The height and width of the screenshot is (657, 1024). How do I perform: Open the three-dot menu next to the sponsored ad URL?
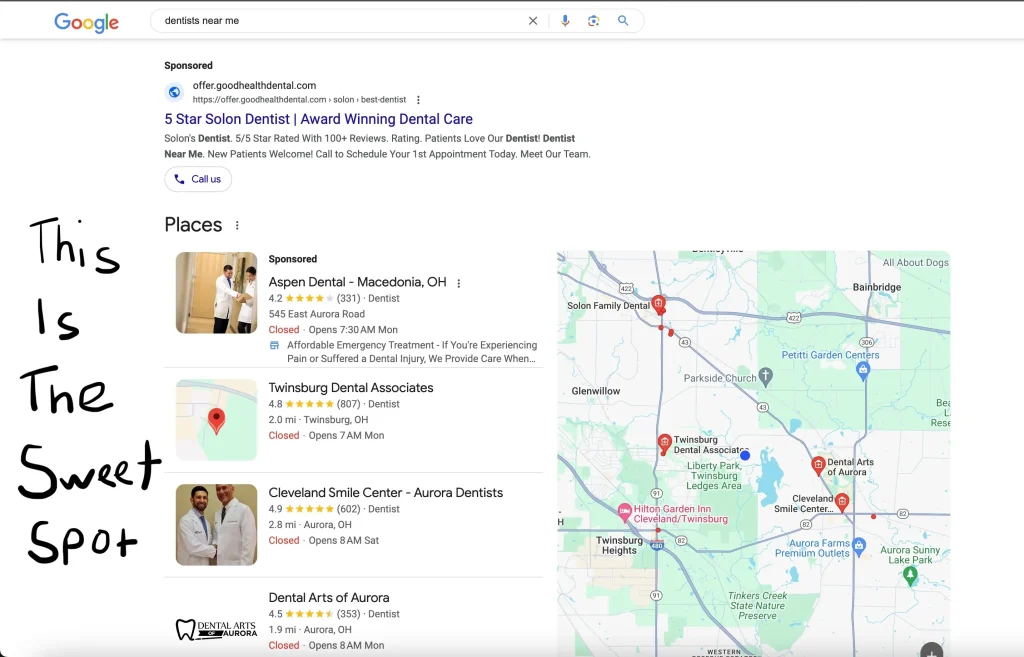pyautogui.click(x=418, y=100)
